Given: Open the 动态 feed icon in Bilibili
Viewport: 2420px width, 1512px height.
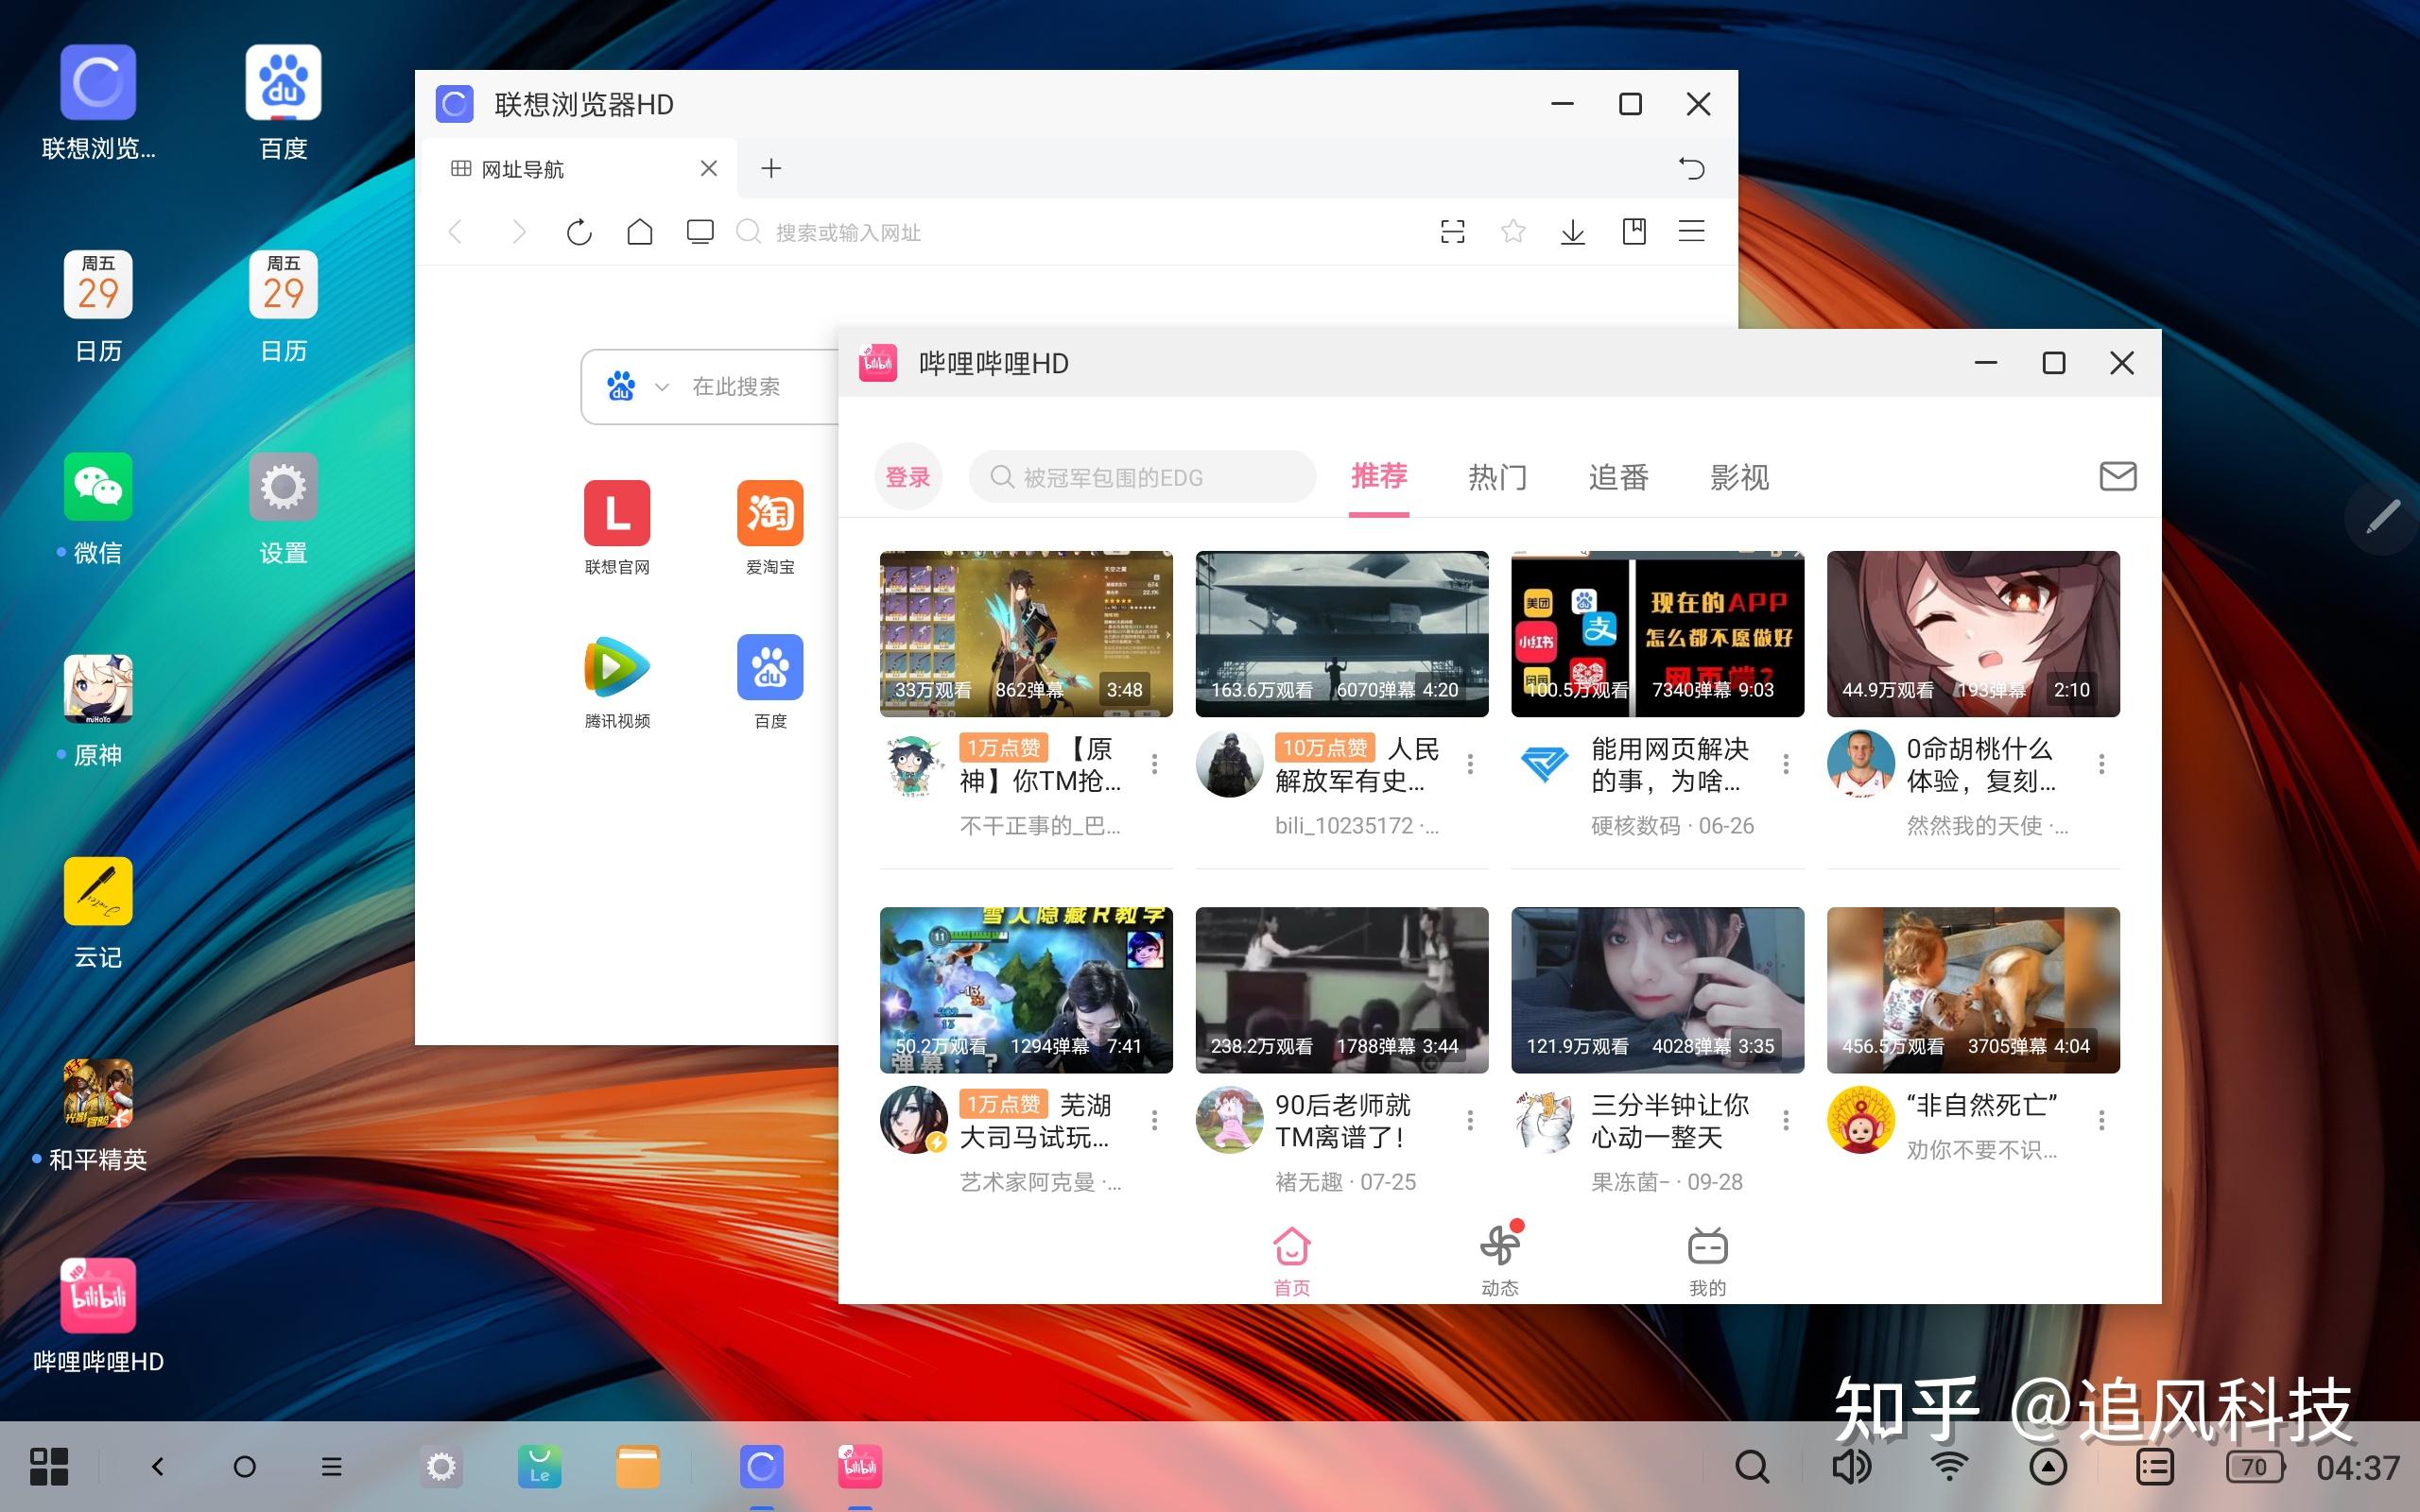Looking at the screenshot, I should 1500,1259.
